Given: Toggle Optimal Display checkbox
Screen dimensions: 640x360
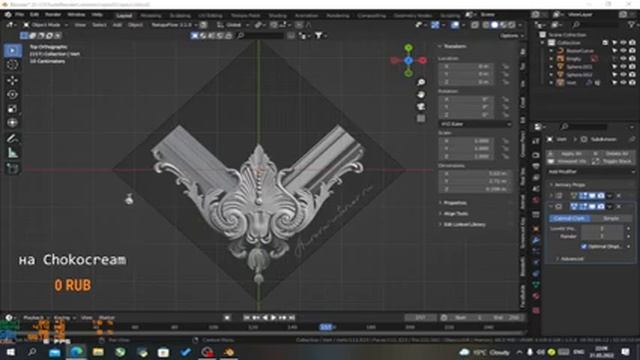Looking at the screenshot, I should coord(584,247).
